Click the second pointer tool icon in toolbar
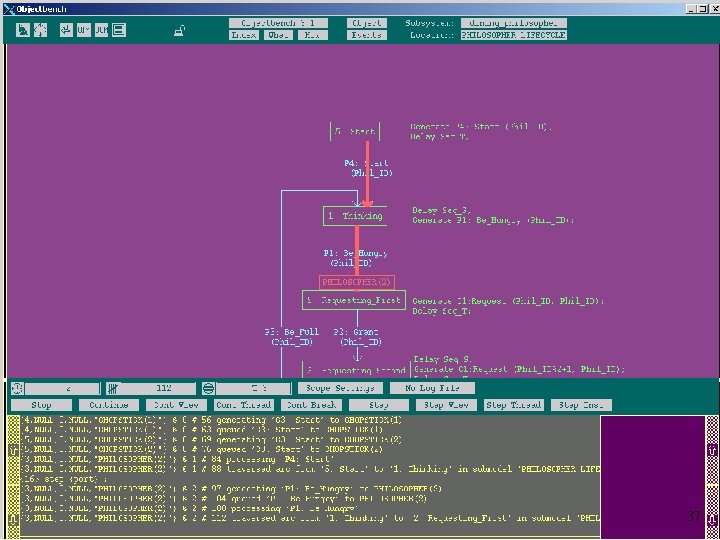720x540 pixels. pos(39,31)
